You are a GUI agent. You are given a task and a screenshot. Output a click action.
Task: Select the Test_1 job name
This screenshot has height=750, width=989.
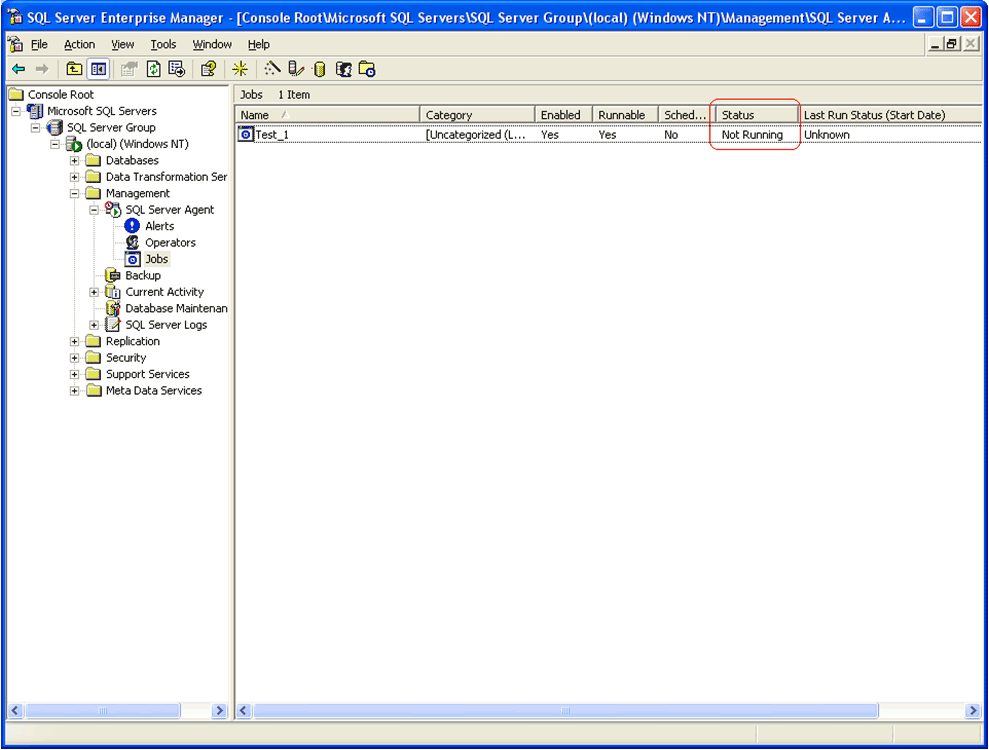click(x=272, y=135)
